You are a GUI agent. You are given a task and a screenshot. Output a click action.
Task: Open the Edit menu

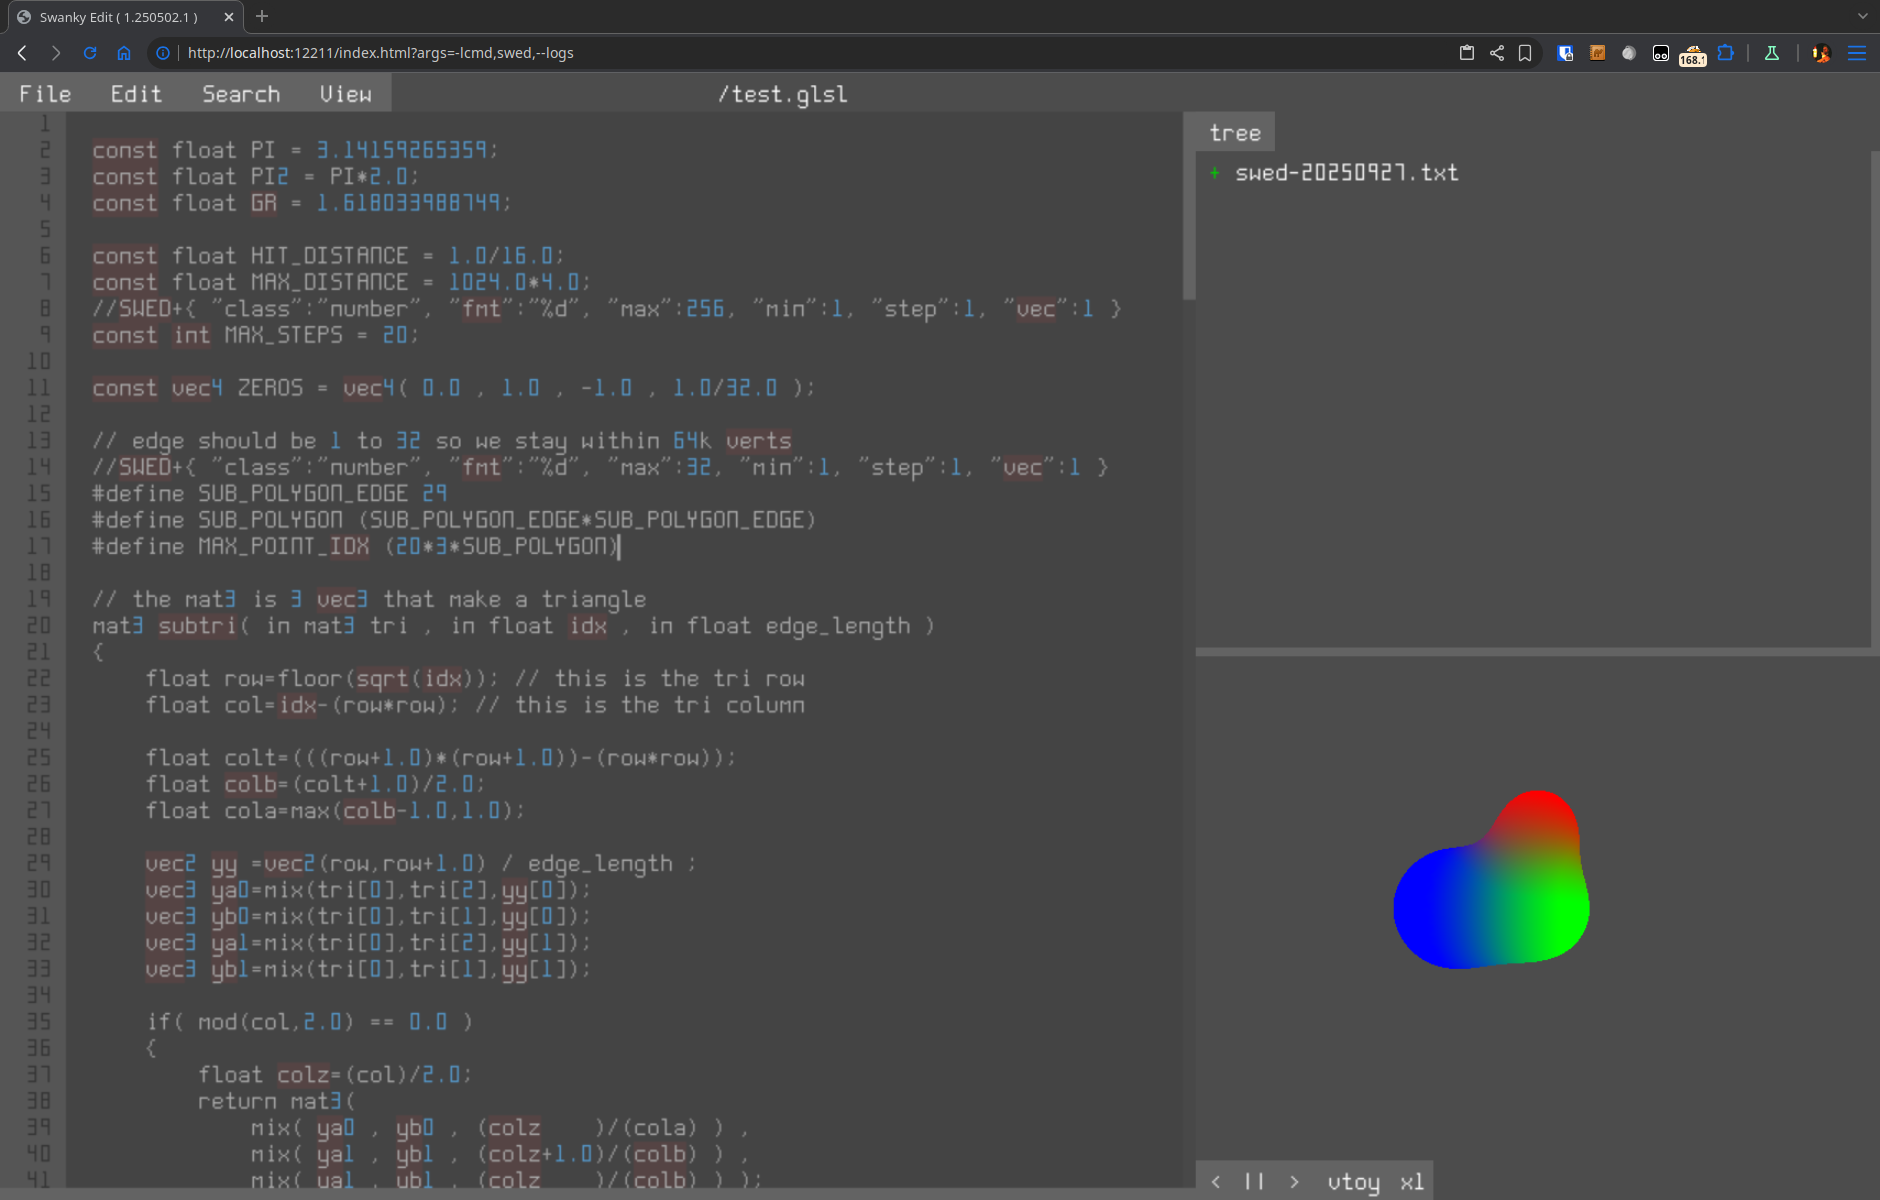point(136,94)
